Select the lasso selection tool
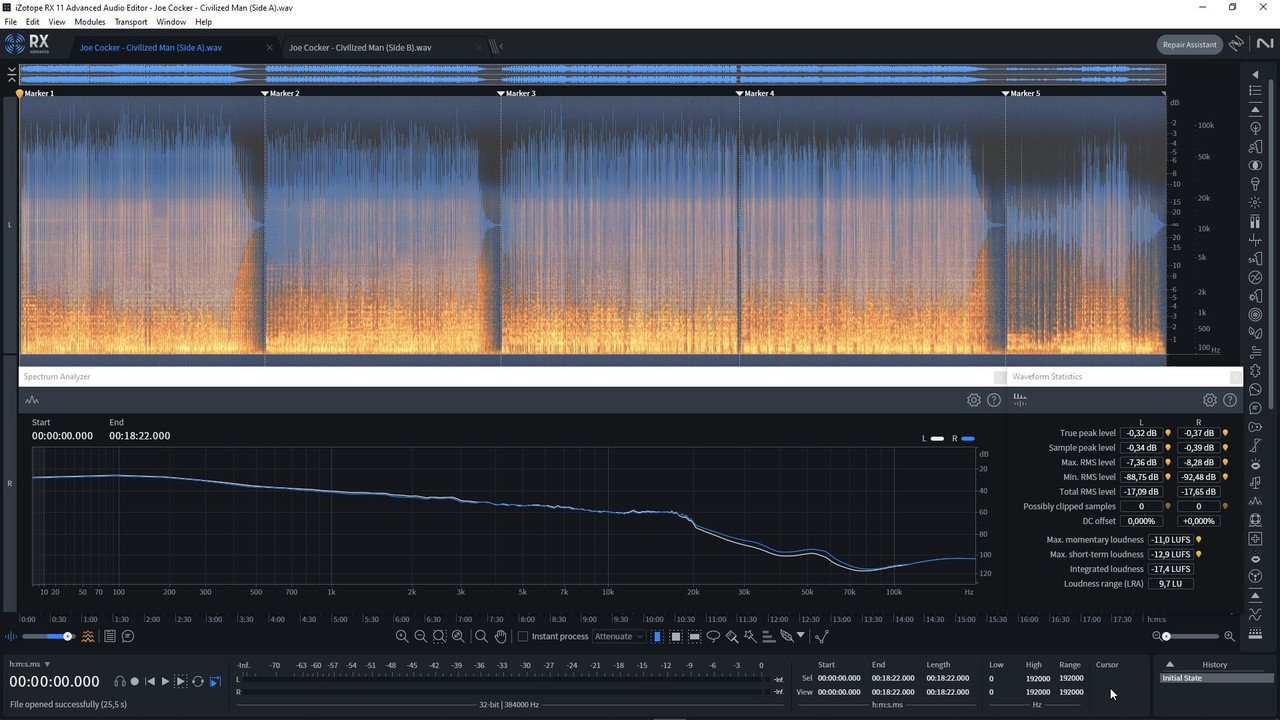 pyautogui.click(x=713, y=636)
